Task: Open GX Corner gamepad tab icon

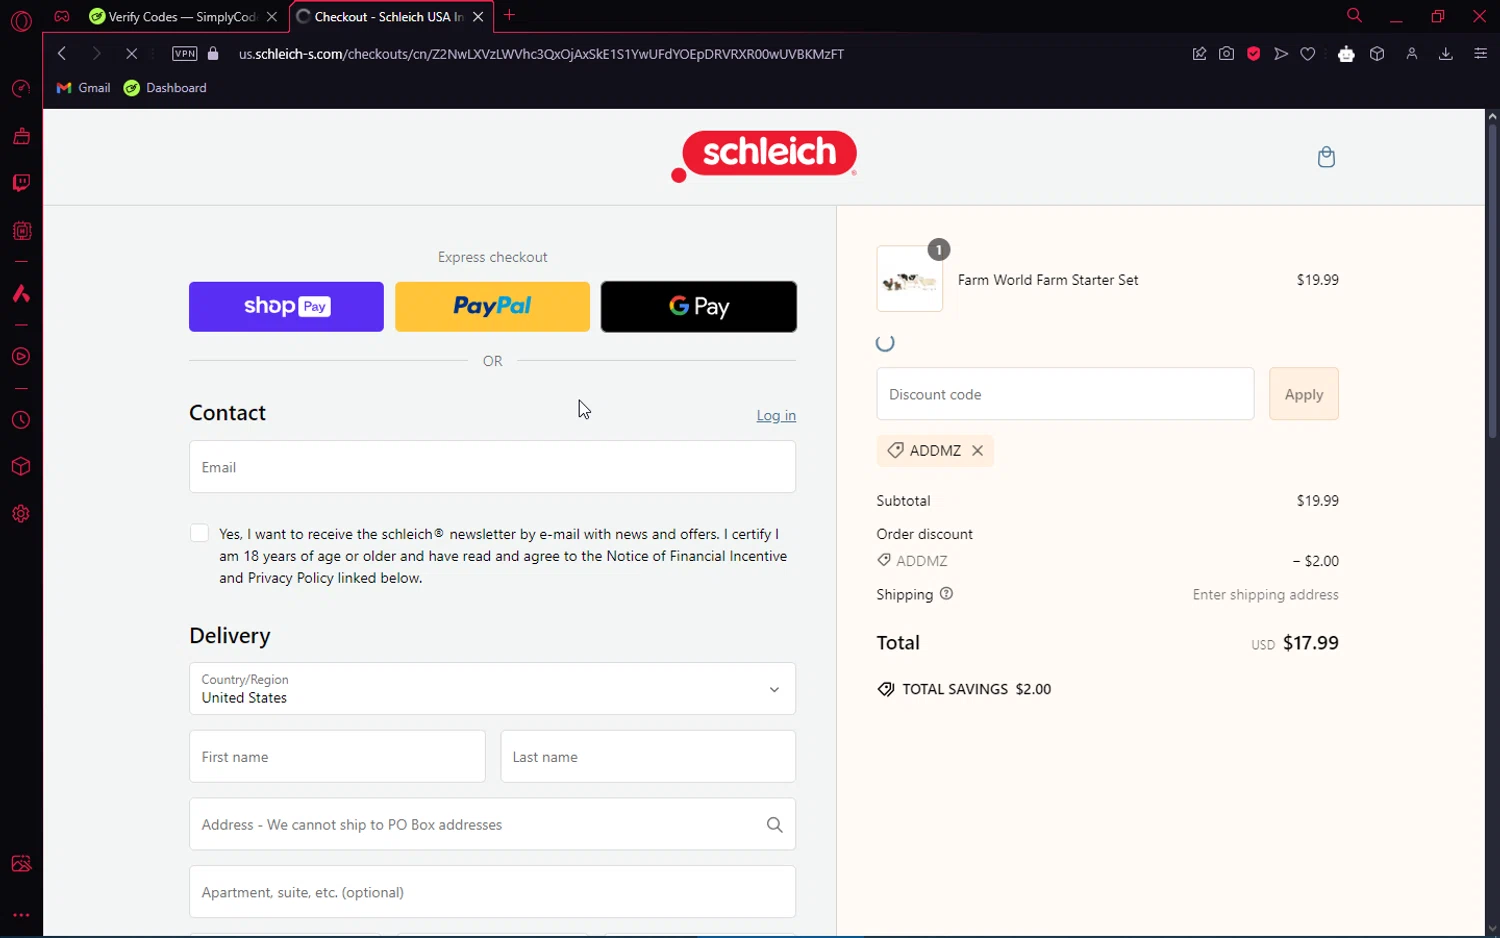Action: click(62, 16)
